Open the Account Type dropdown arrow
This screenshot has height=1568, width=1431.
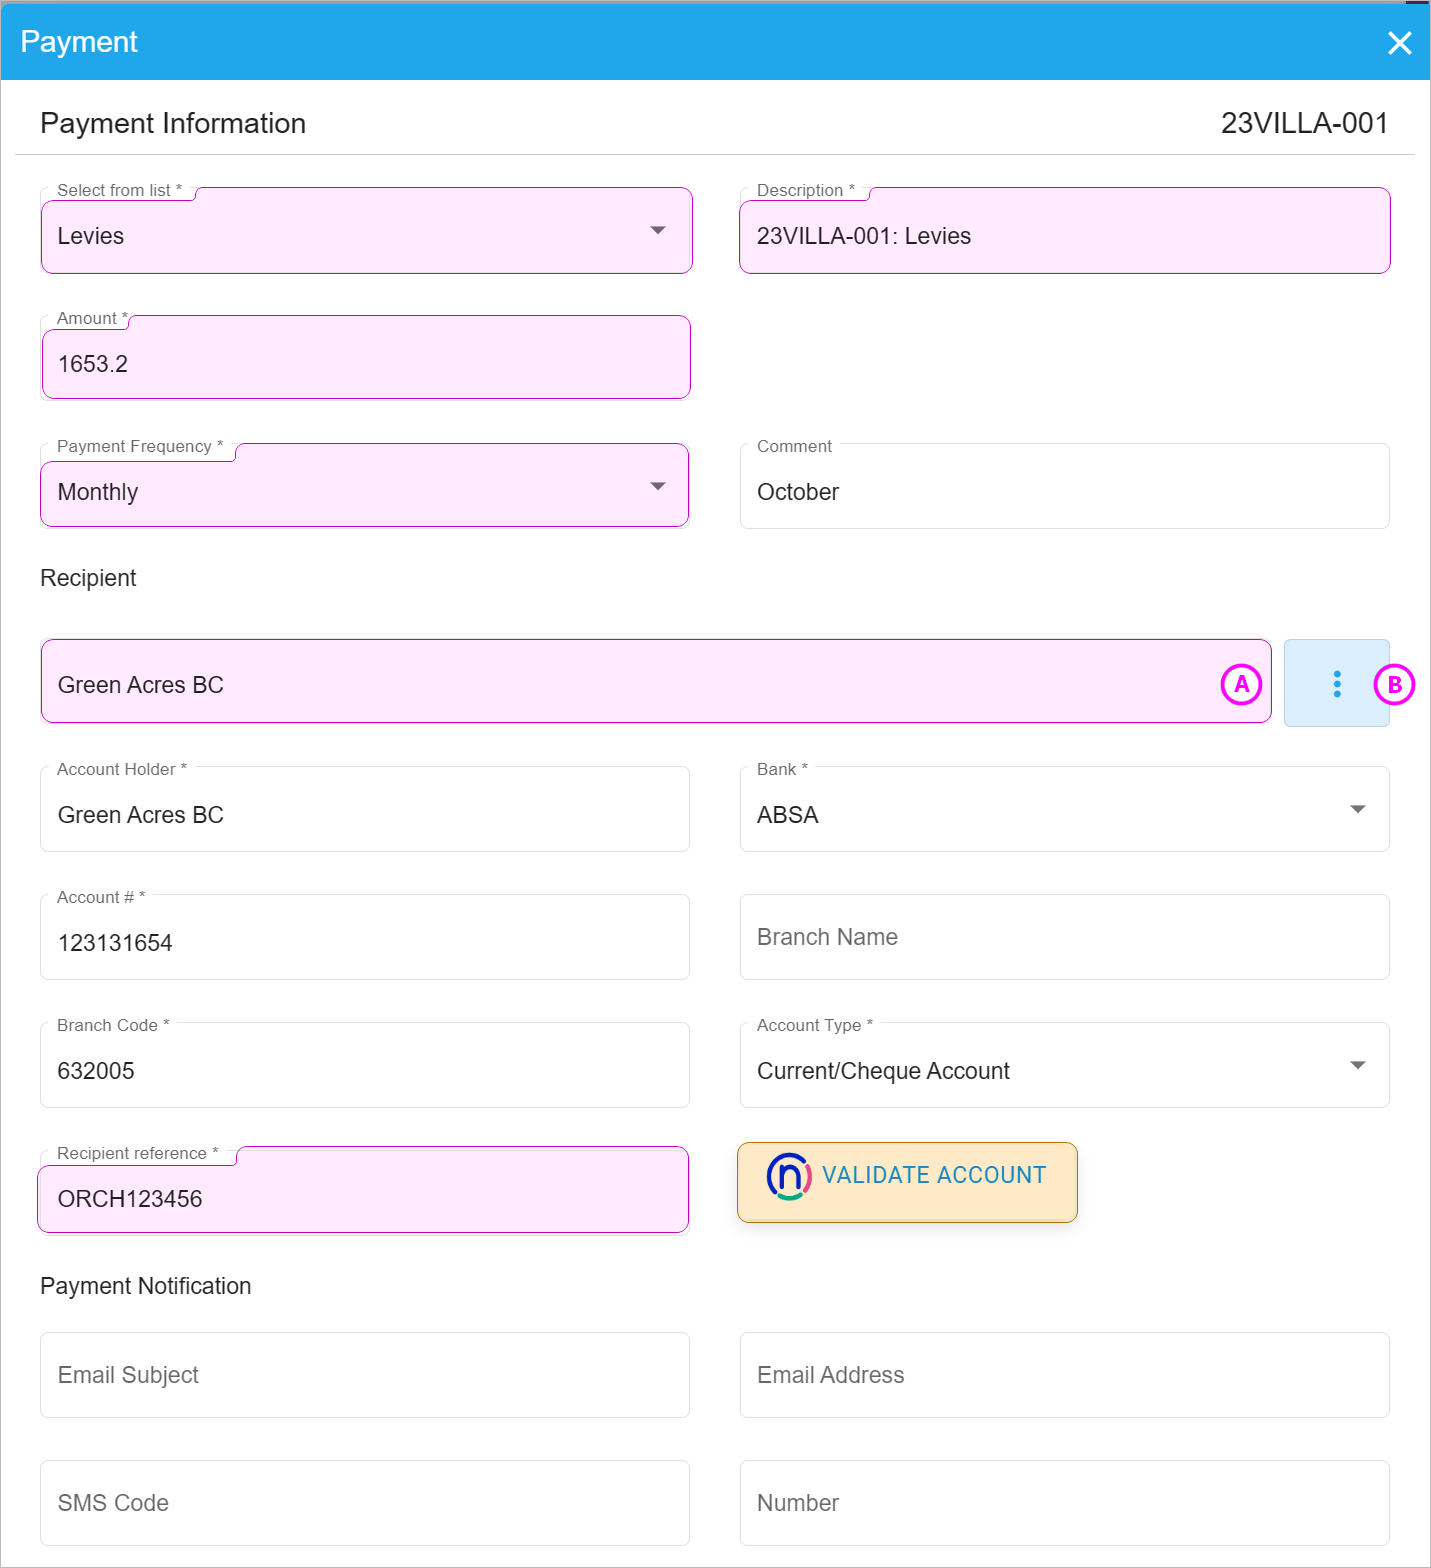point(1357,1065)
